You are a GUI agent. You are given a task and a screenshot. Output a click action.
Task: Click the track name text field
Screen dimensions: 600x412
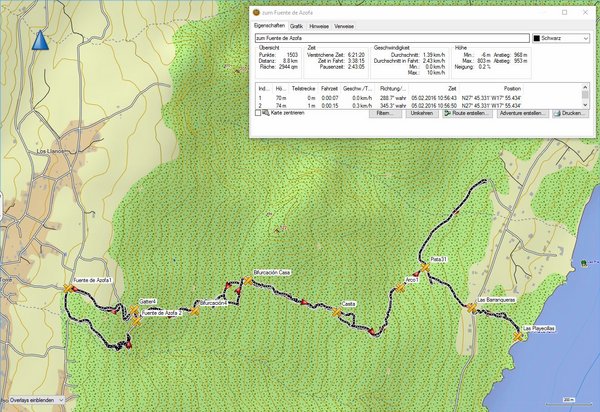pyautogui.click(x=391, y=37)
